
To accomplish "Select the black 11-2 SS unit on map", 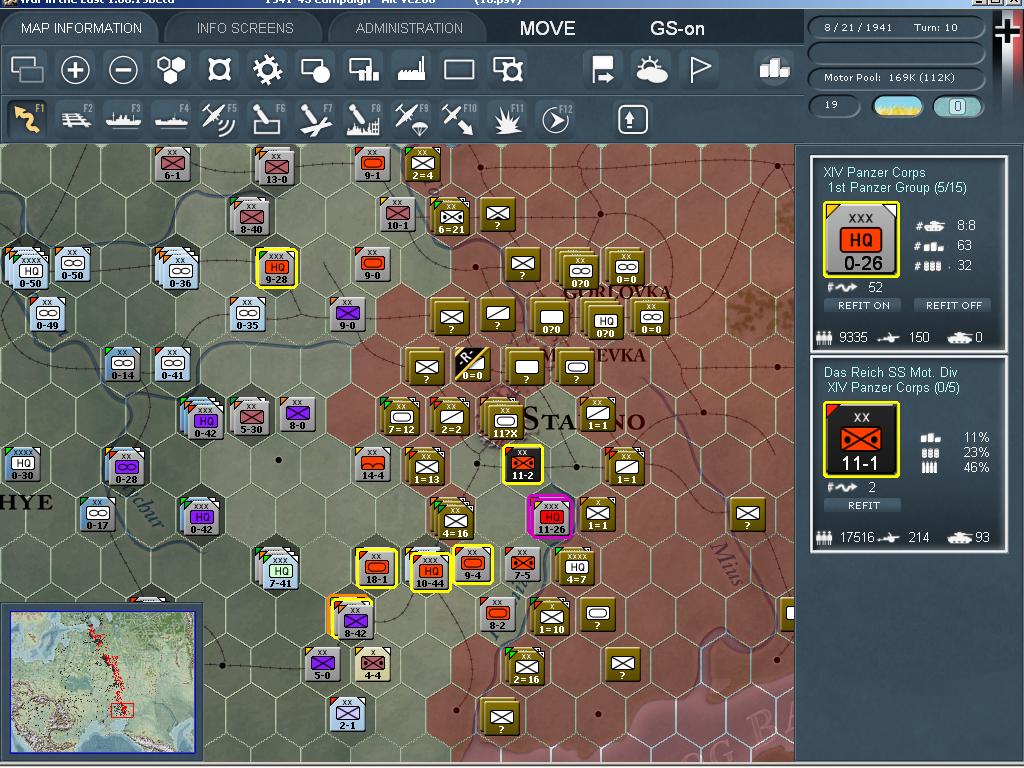I will click(x=522, y=464).
